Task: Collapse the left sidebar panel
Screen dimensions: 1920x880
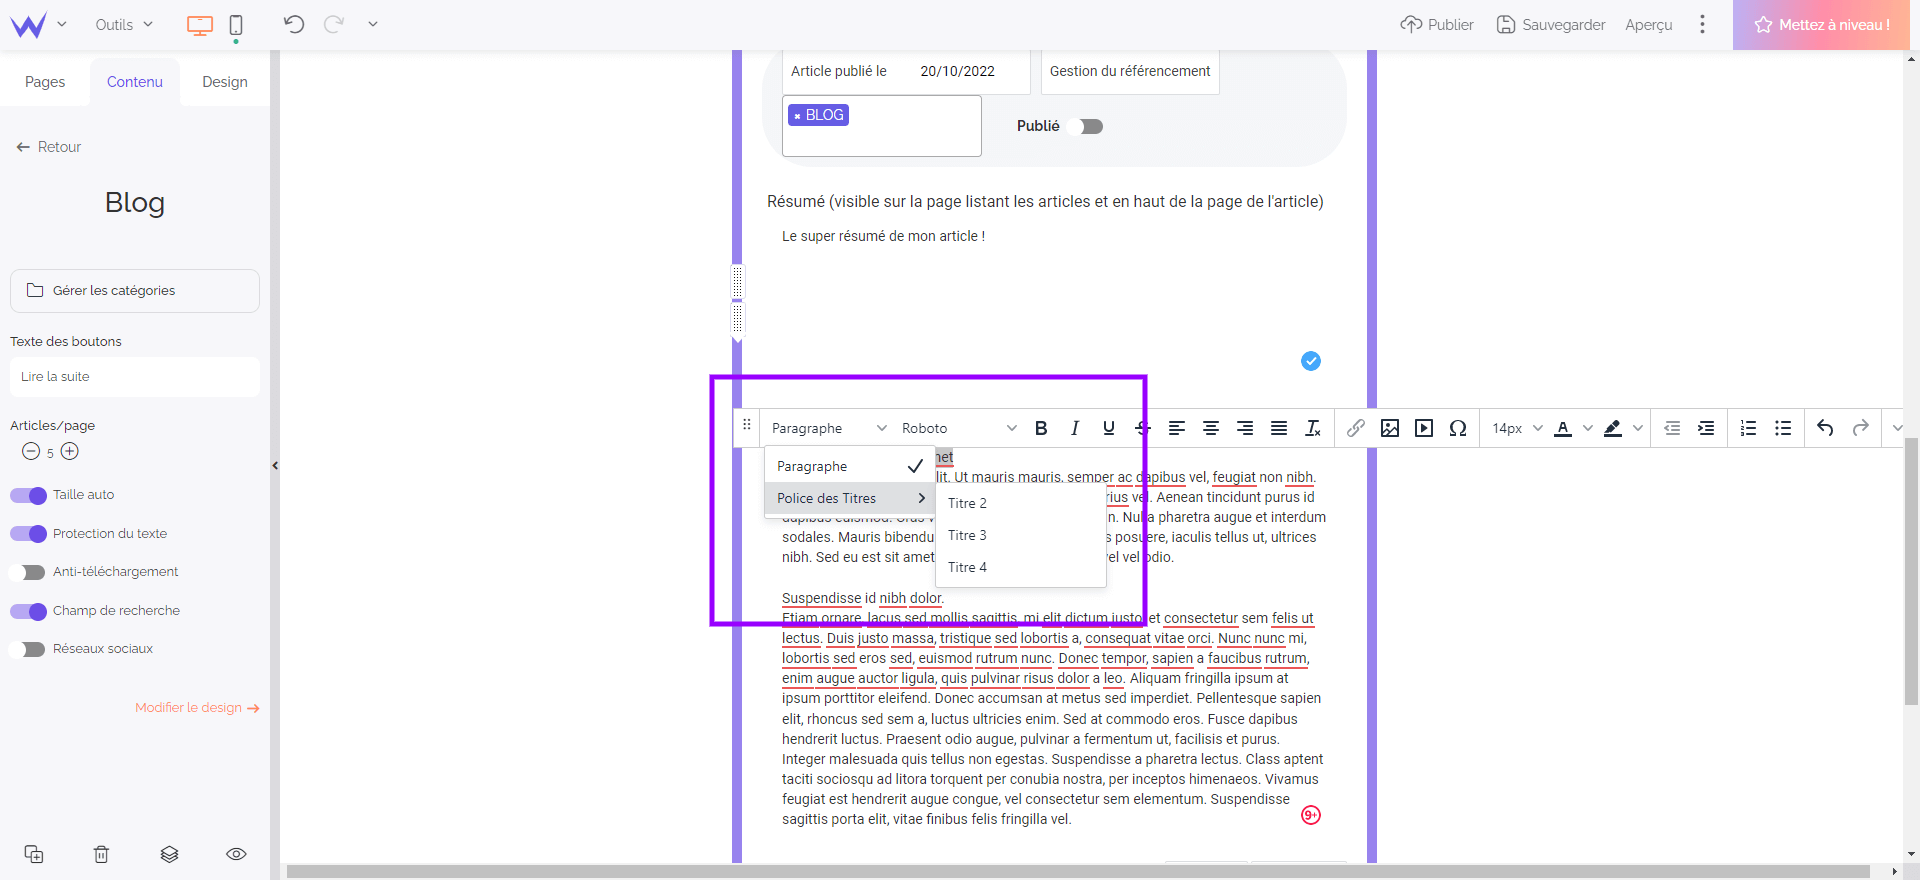Action: click(x=275, y=465)
